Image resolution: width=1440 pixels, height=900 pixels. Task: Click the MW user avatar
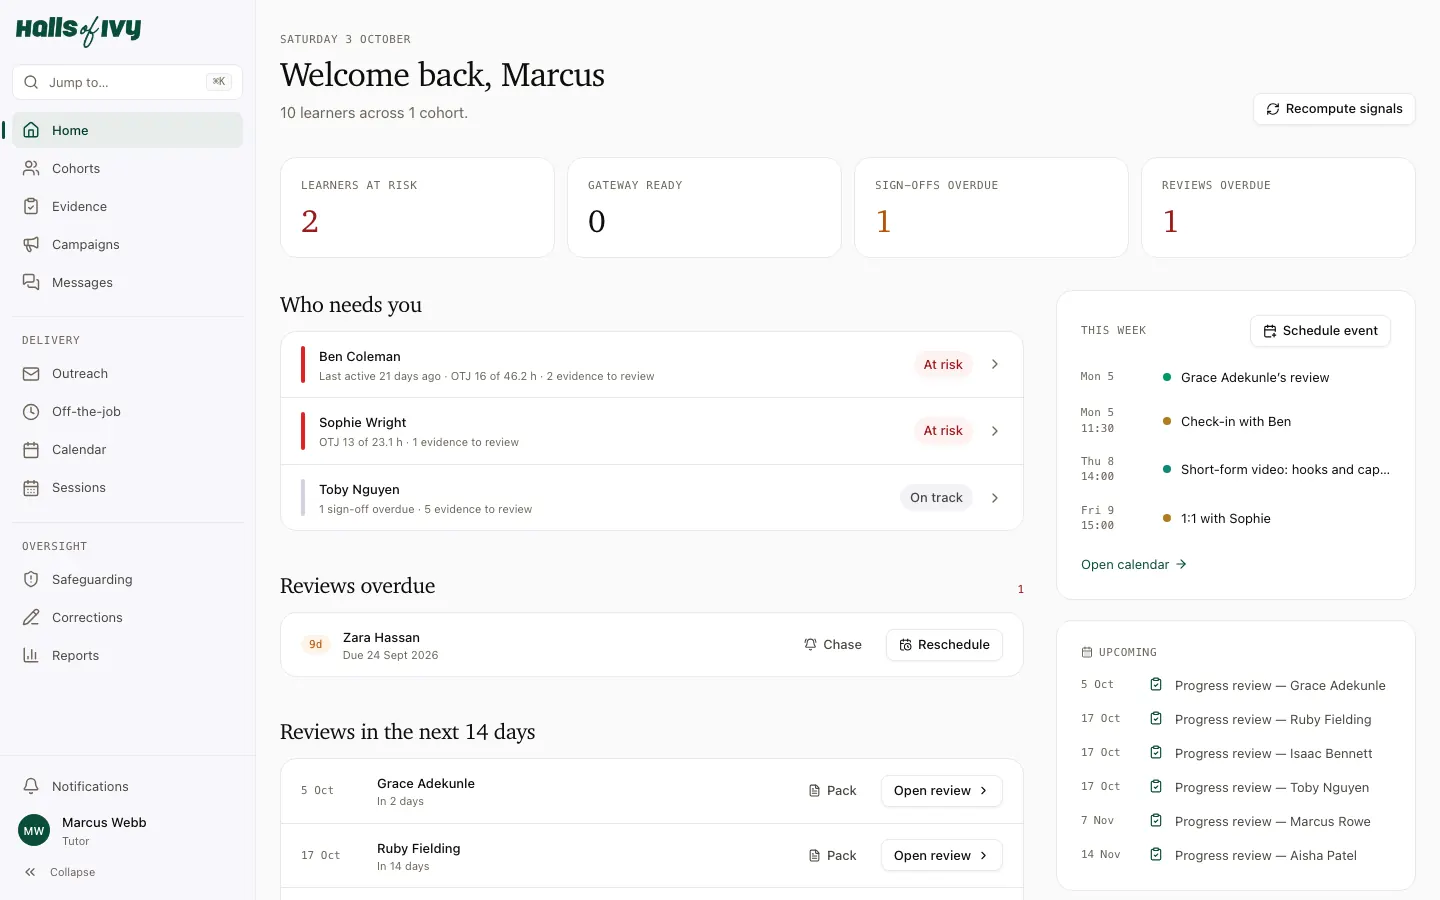coord(34,830)
